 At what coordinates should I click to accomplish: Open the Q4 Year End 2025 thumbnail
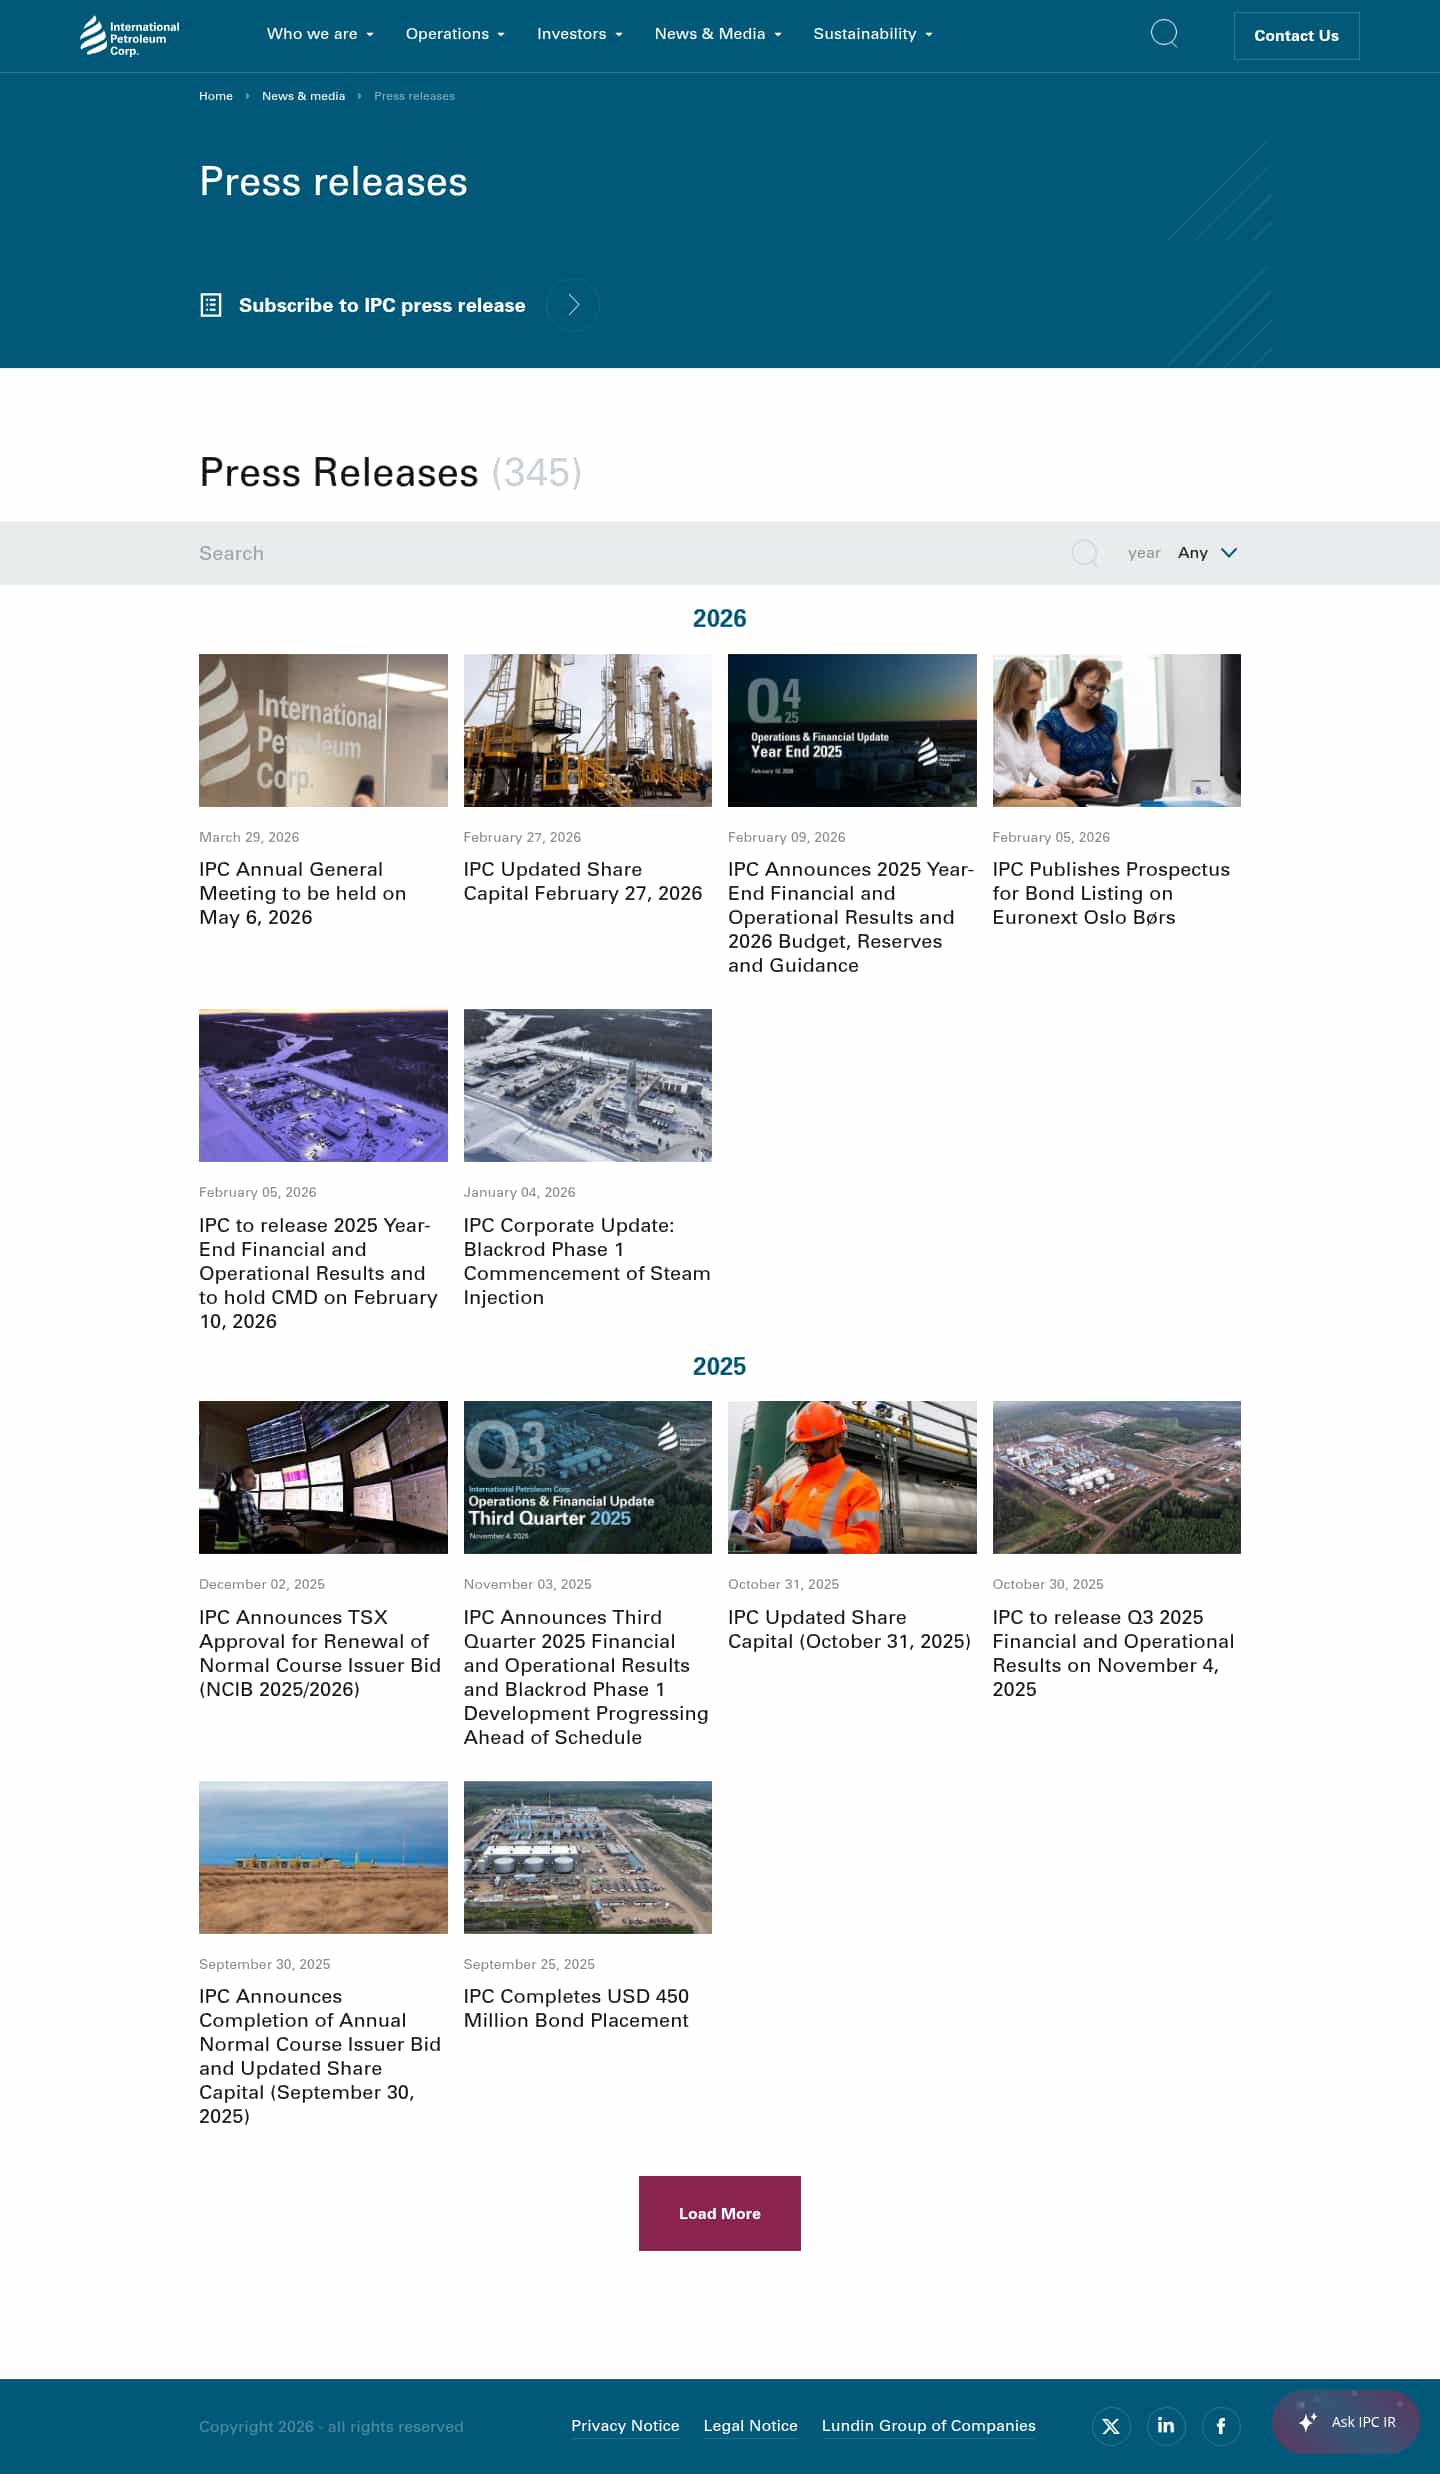pyautogui.click(x=852, y=730)
